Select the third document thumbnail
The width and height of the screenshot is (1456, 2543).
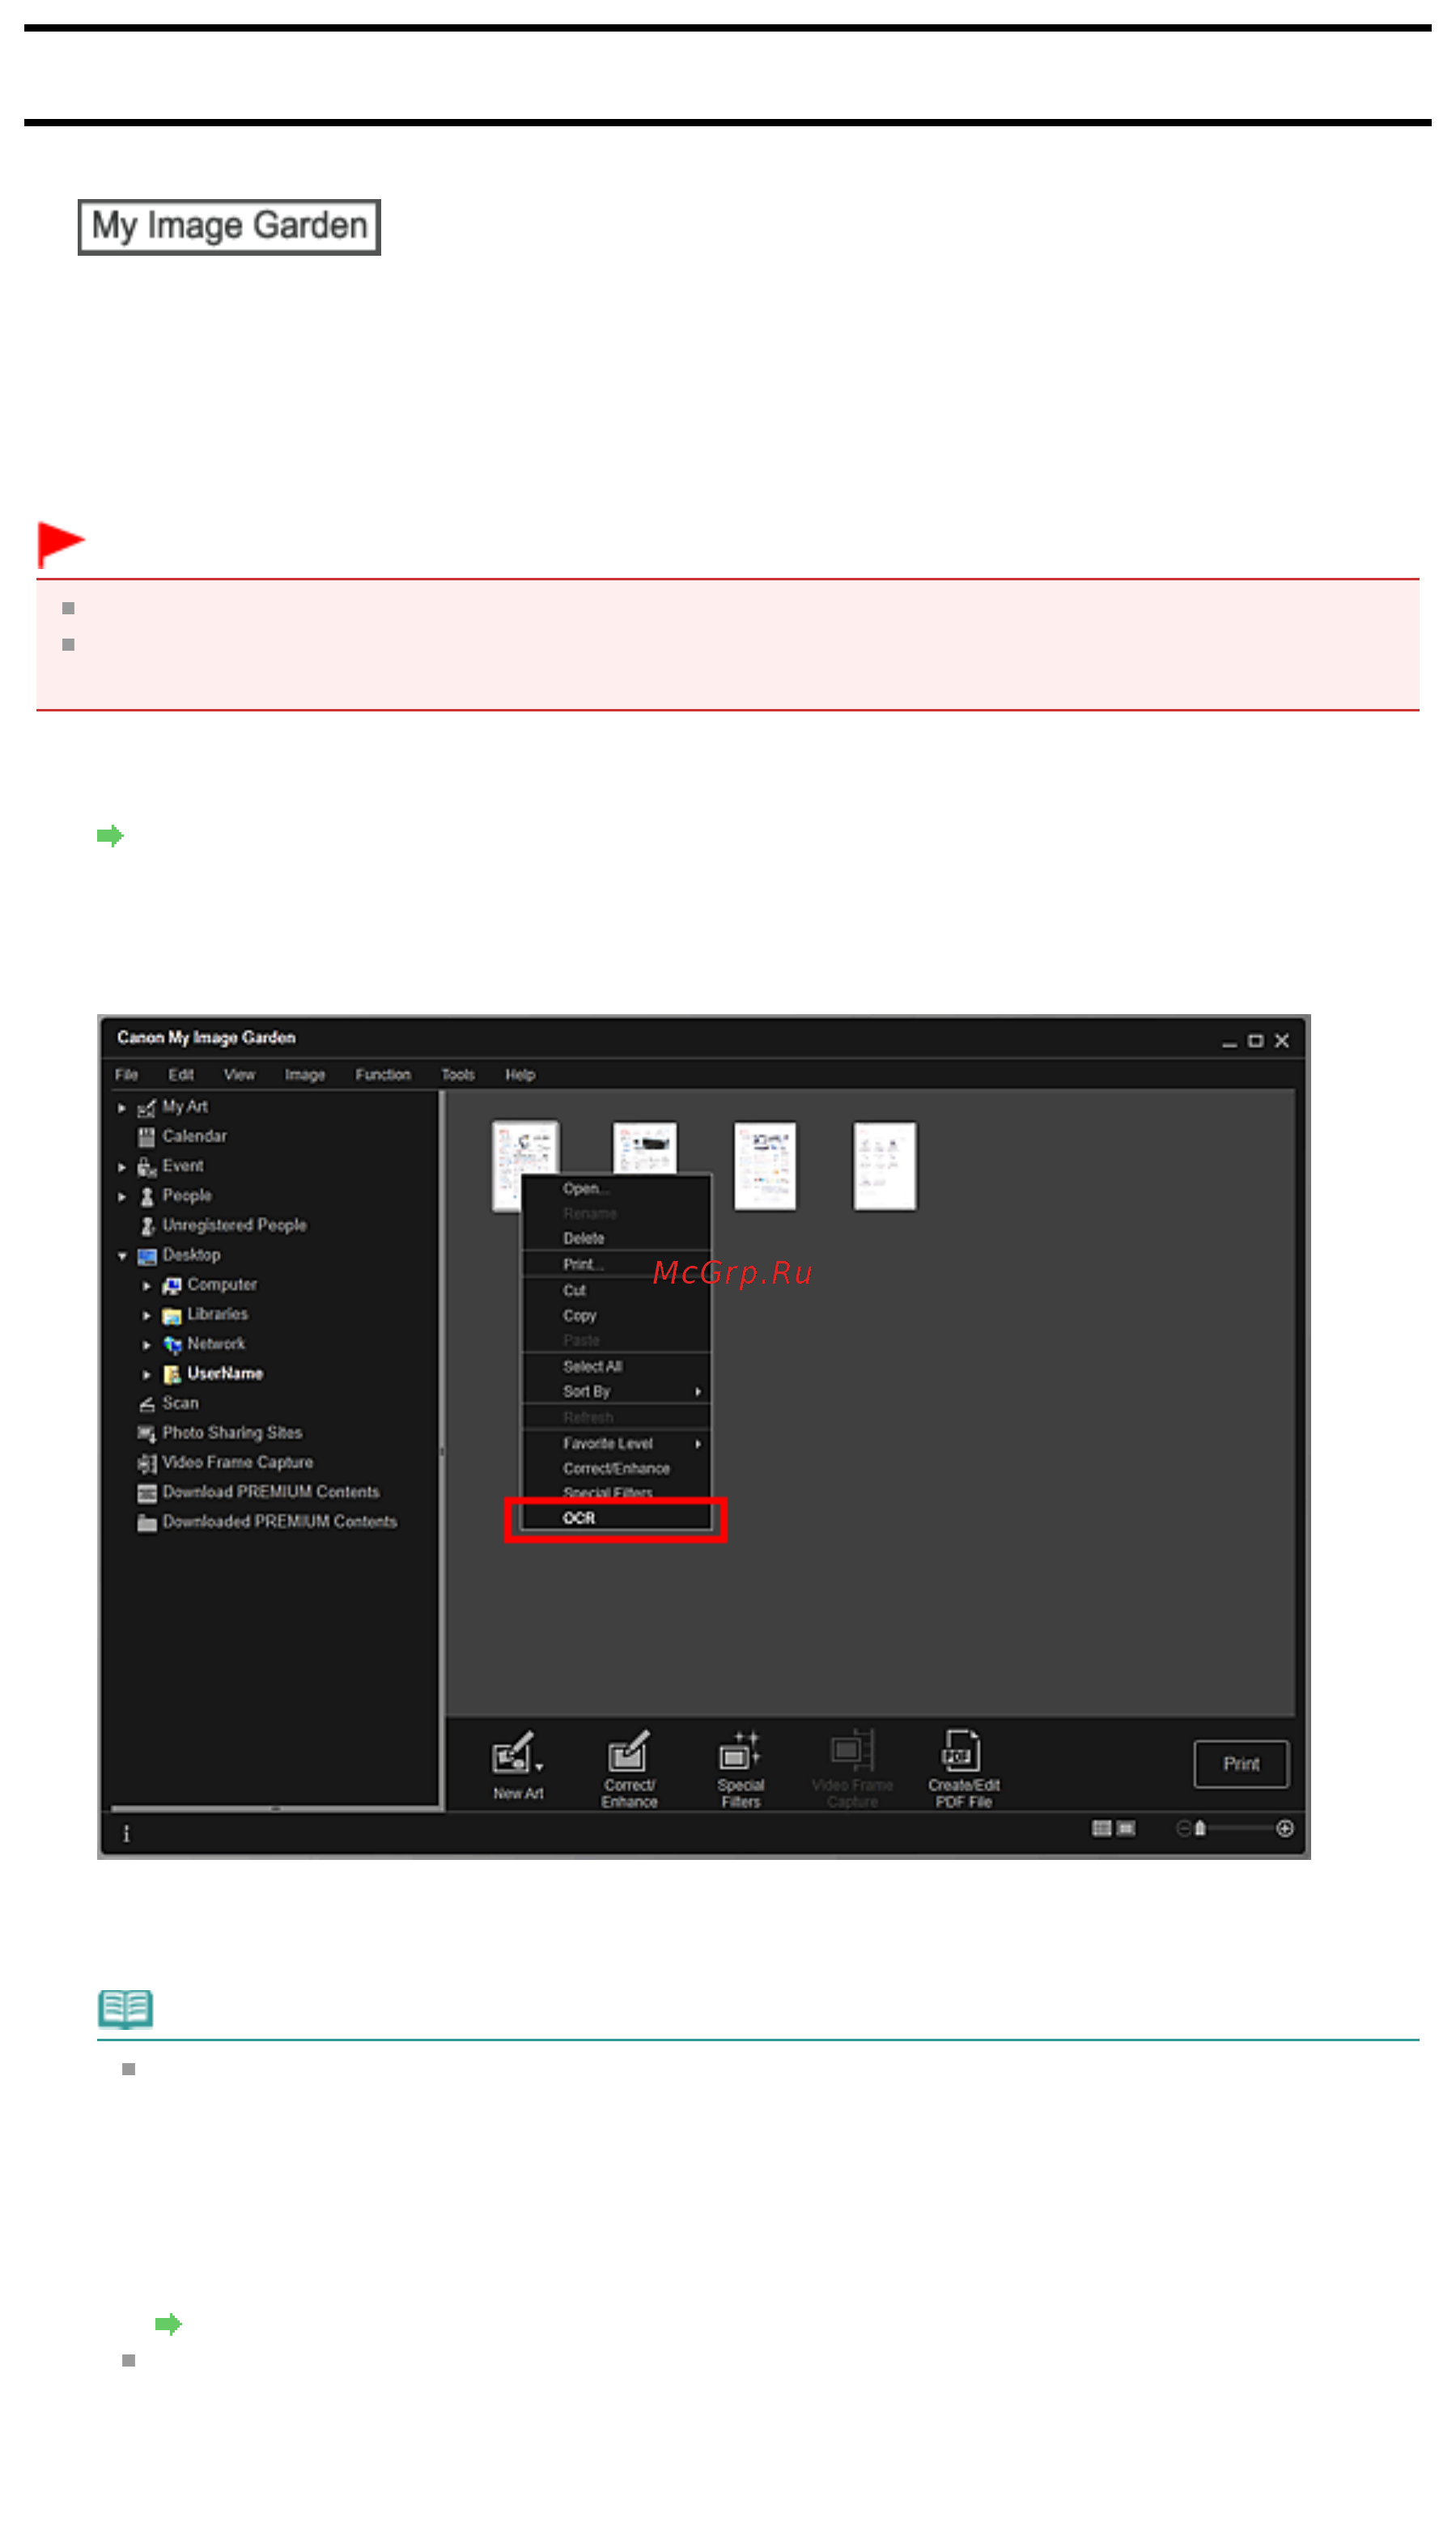tap(765, 1166)
